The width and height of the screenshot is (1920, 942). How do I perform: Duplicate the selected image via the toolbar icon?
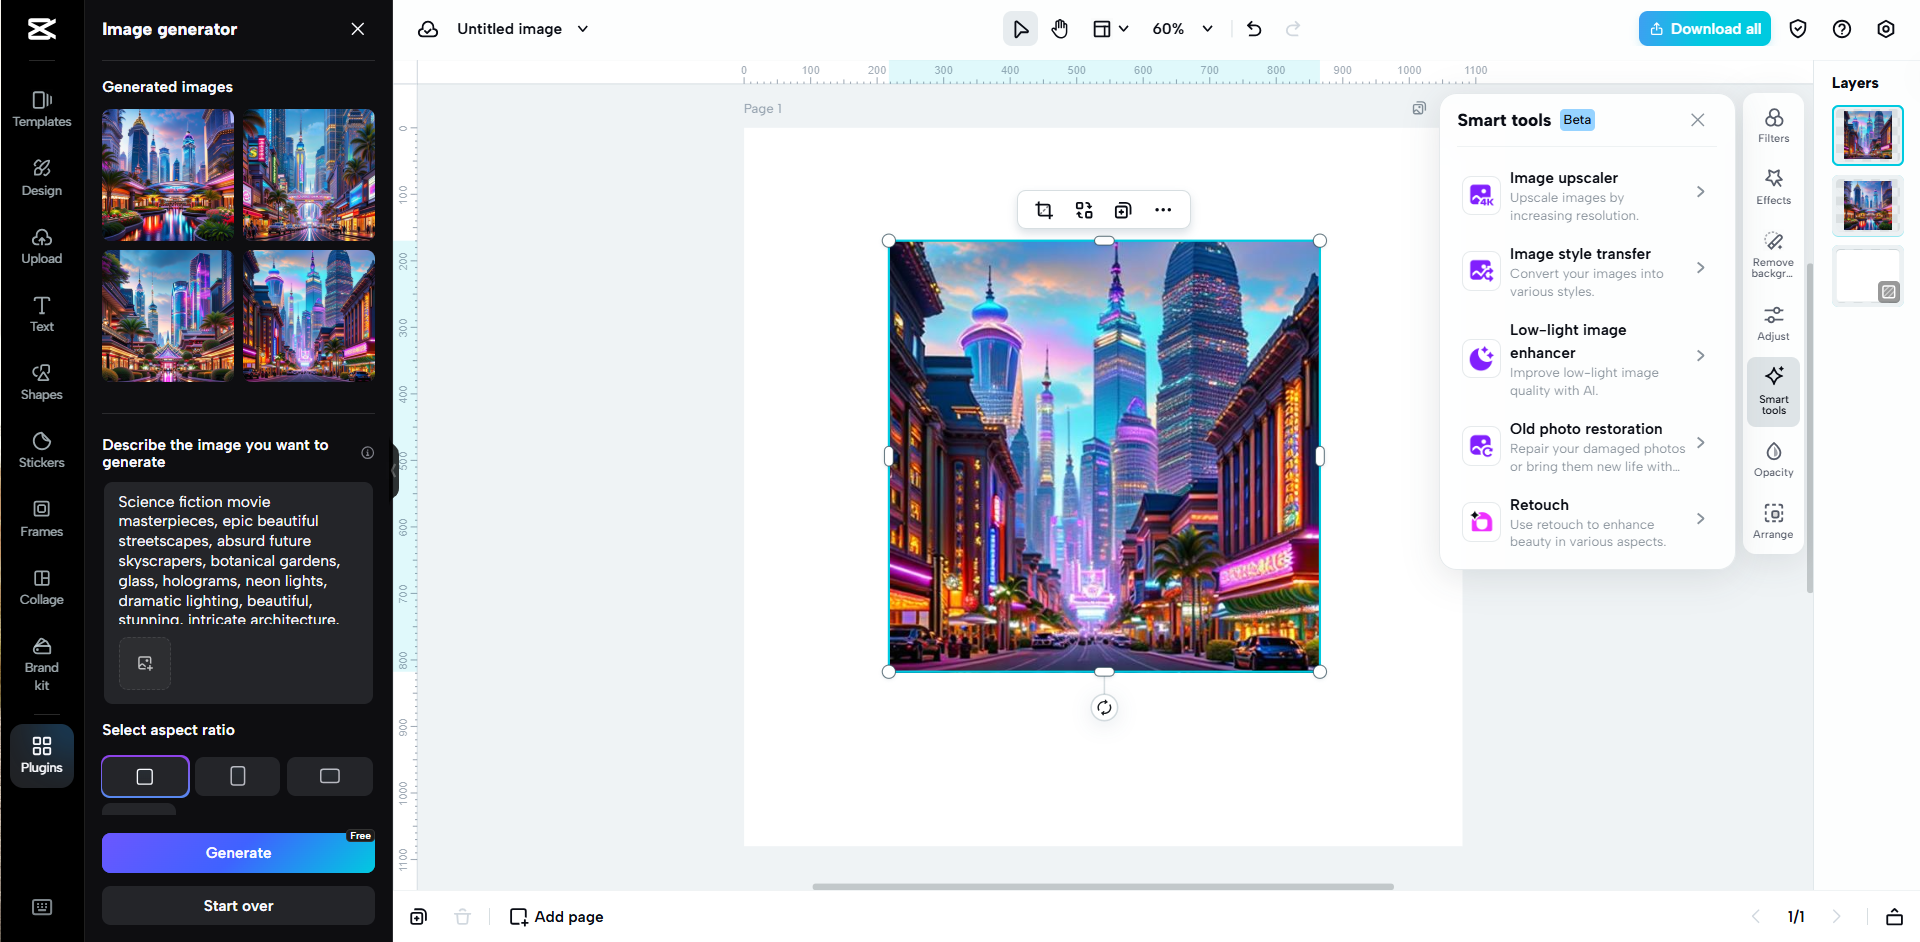(x=1123, y=210)
